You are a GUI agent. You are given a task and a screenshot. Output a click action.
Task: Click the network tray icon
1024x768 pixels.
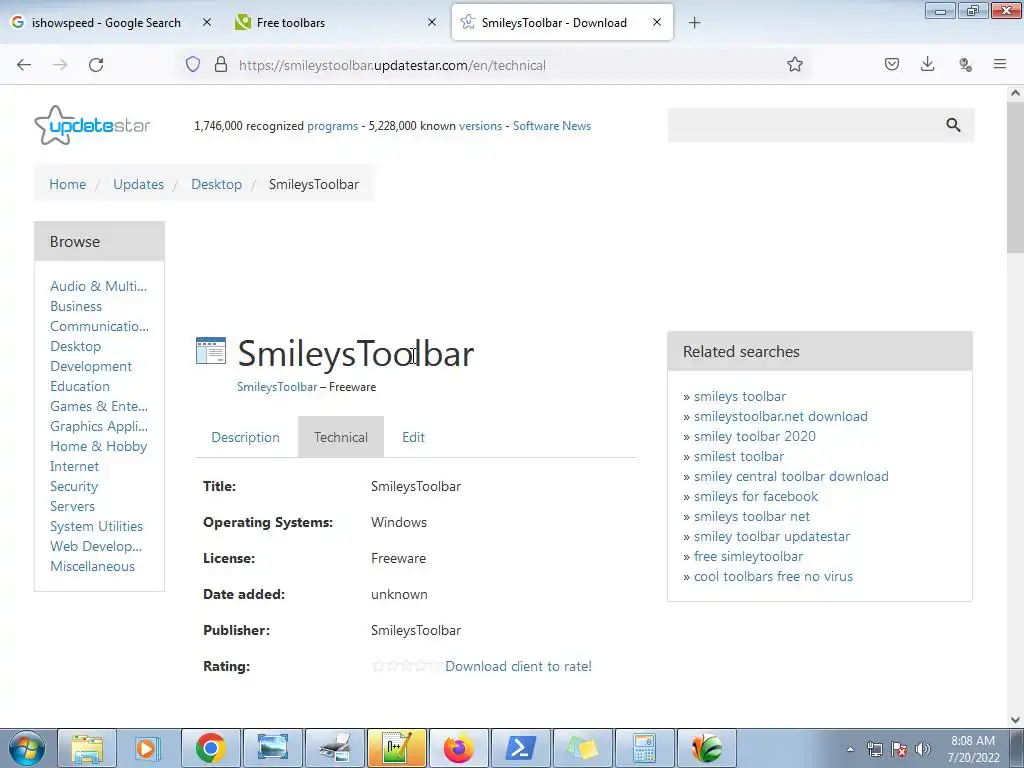pyautogui.click(x=874, y=750)
